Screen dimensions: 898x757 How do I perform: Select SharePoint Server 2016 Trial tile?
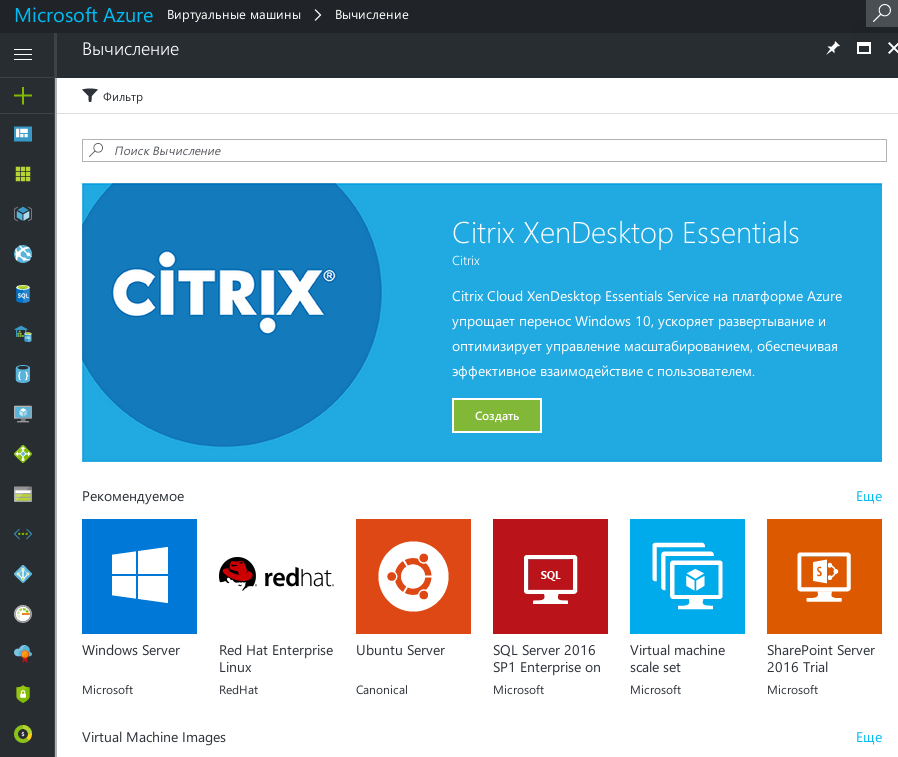tap(824, 576)
